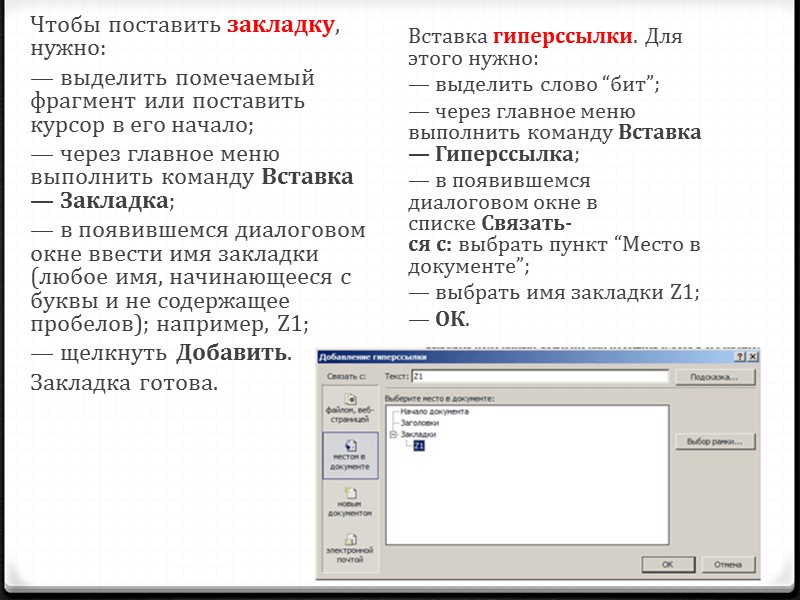The width and height of the screenshot is (800, 600).
Task: Close the 'Добавление гиперссылки' dialog
Action: click(753, 357)
